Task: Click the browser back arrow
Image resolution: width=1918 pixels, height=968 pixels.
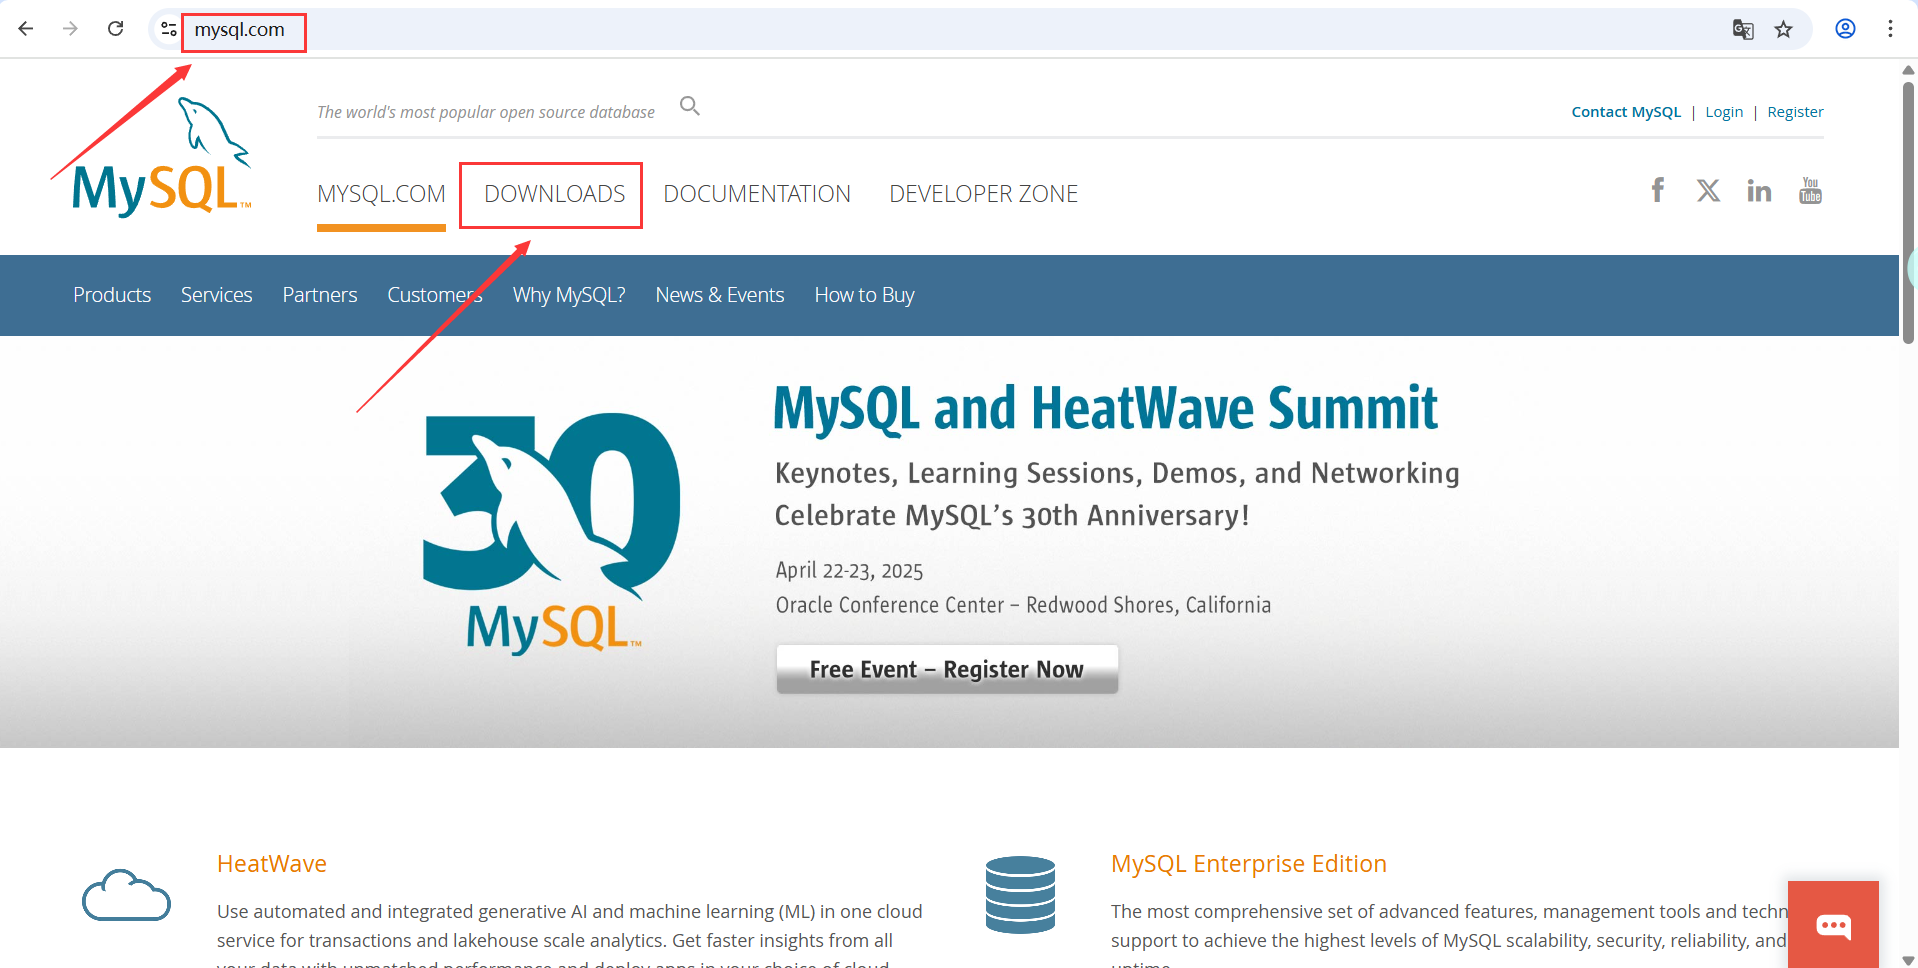Action: tap(26, 29)
